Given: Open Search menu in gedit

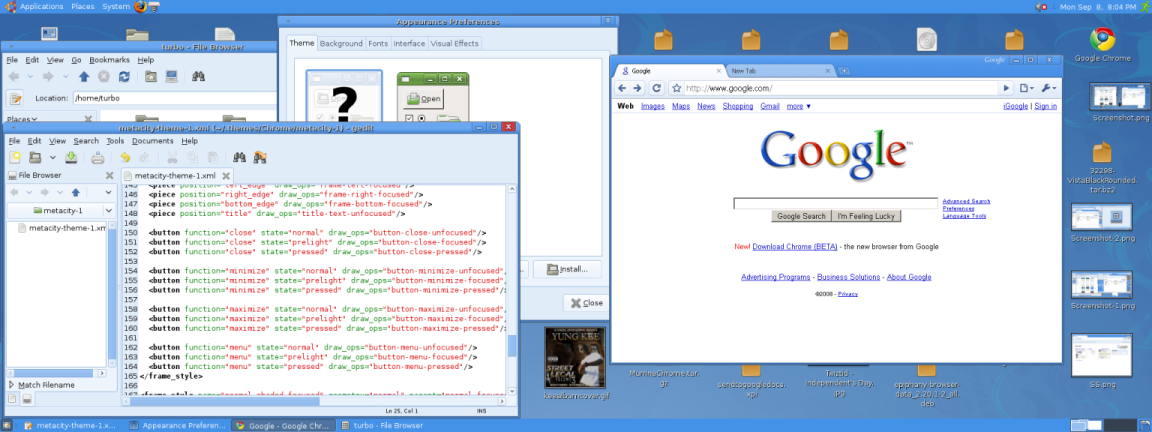Looking at the screenshot, I should (86, 141).
